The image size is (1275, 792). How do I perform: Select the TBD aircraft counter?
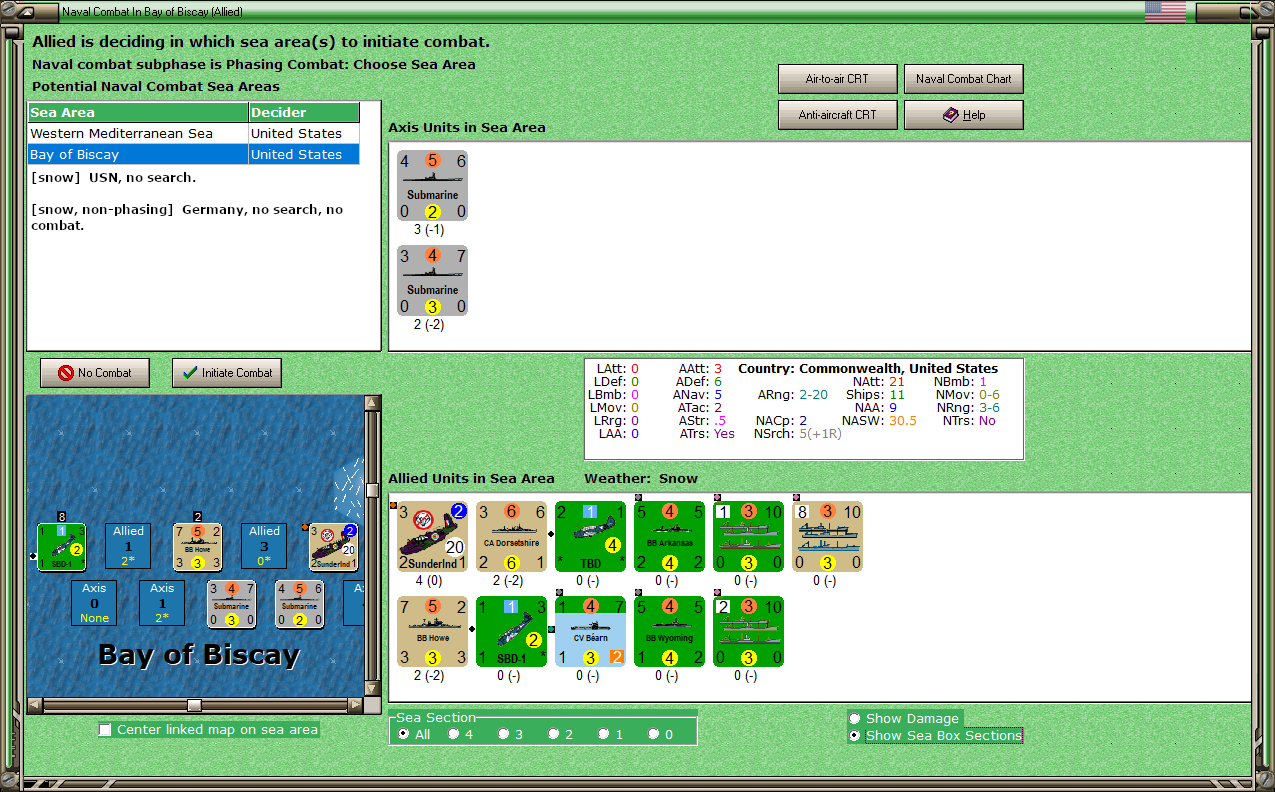590,537
